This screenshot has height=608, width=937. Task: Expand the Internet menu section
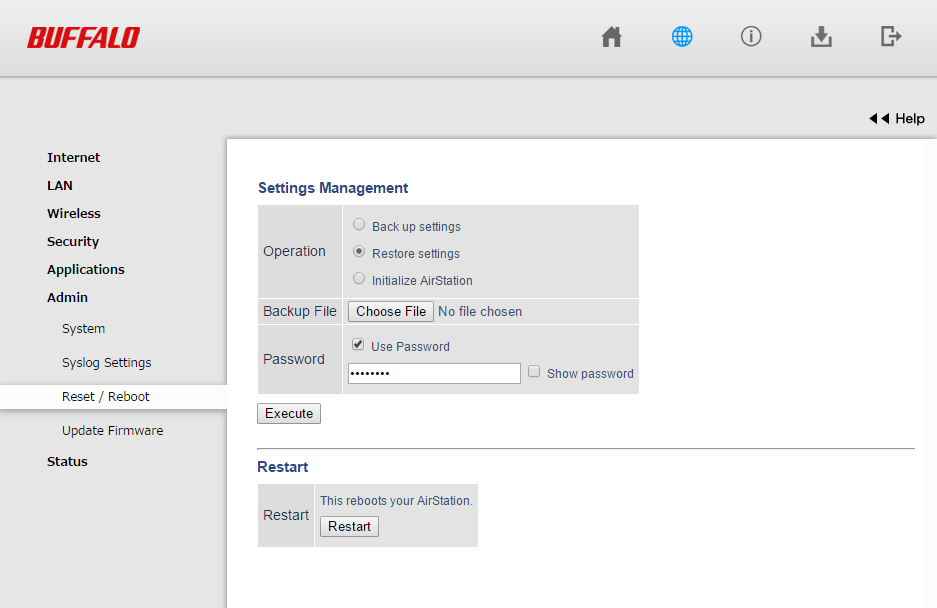(x=74, y=157)
